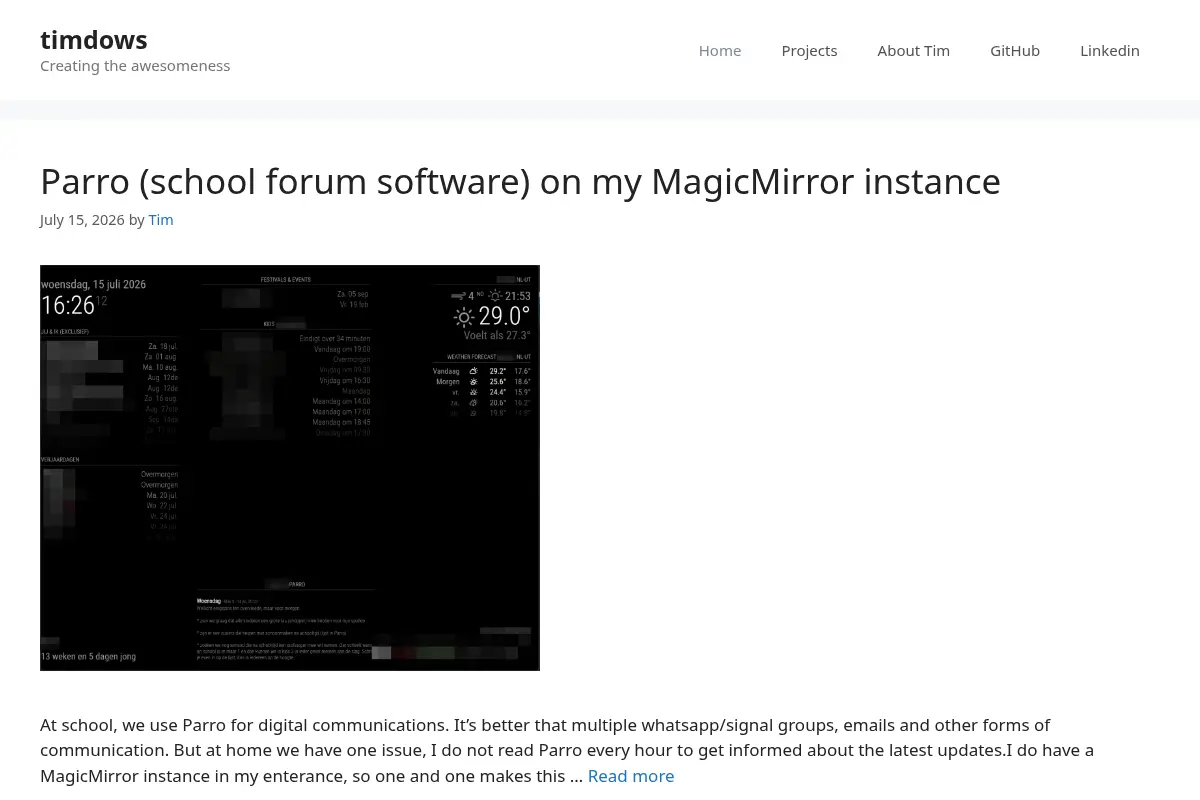Open the About Tim page

click(x=914, y=50)
